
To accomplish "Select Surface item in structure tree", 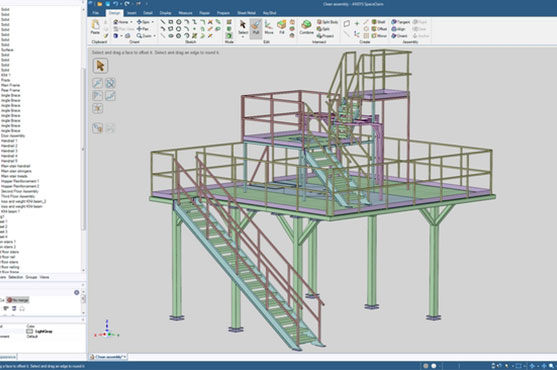I will coord(7,50).
